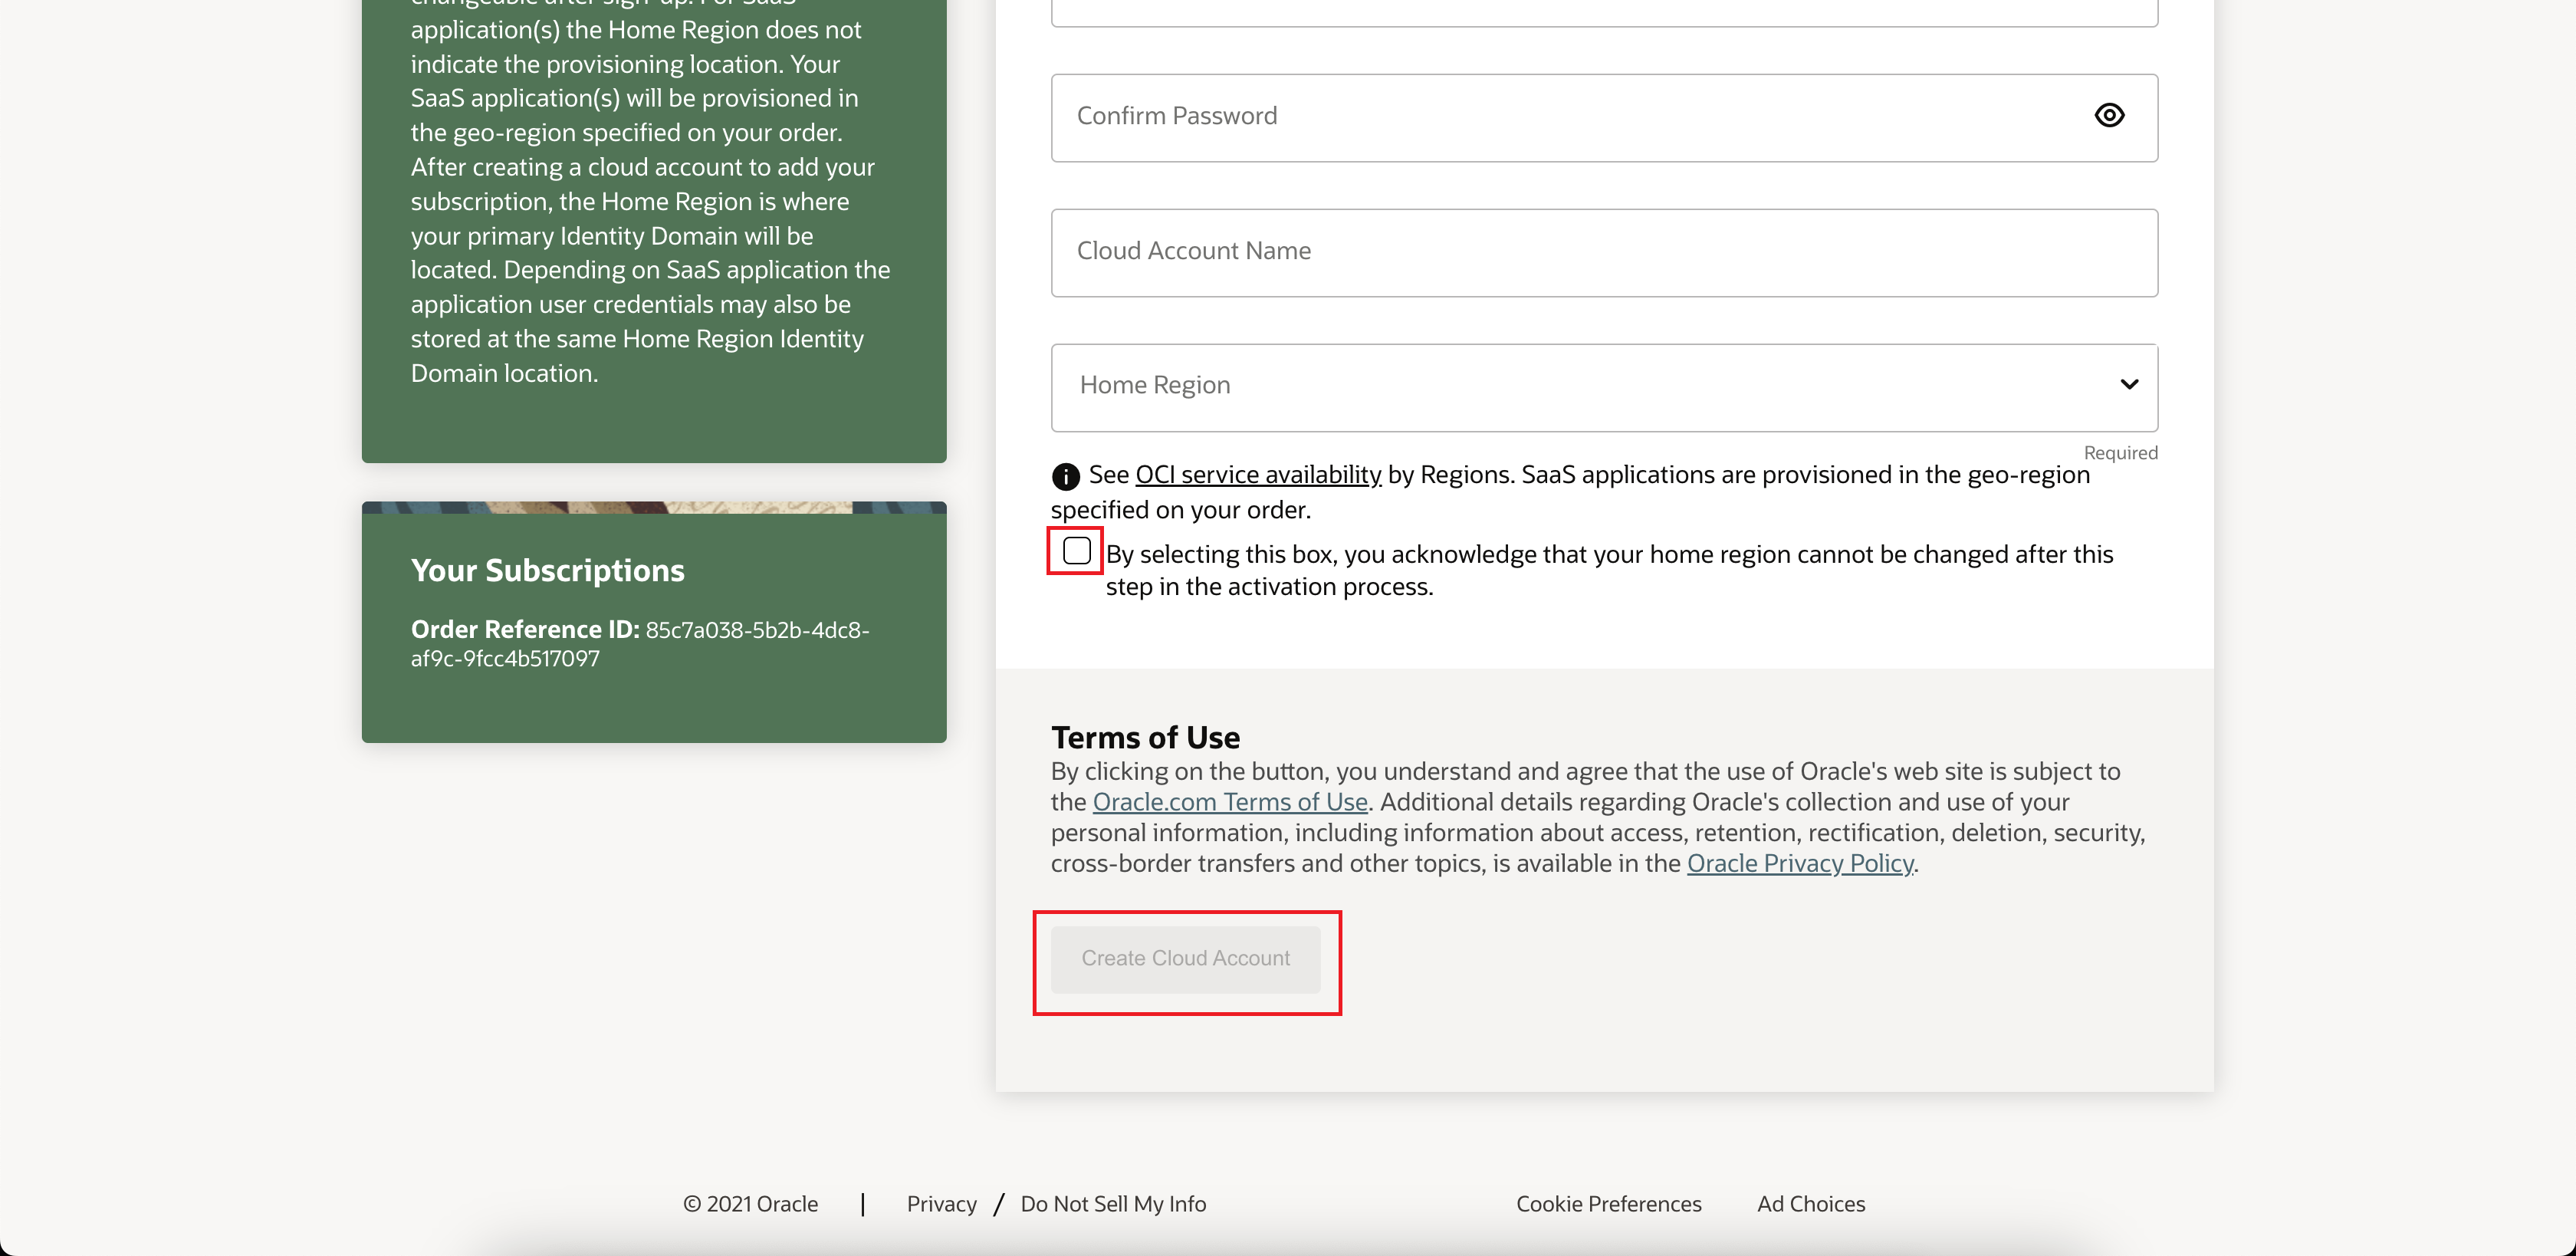Toggle confirm password visibility with eye icon
The height and width of the screenshot is (1256, 2576).
coord(2110,115)
